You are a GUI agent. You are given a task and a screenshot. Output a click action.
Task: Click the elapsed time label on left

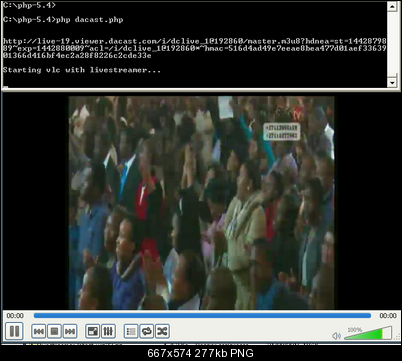(15, 315)
